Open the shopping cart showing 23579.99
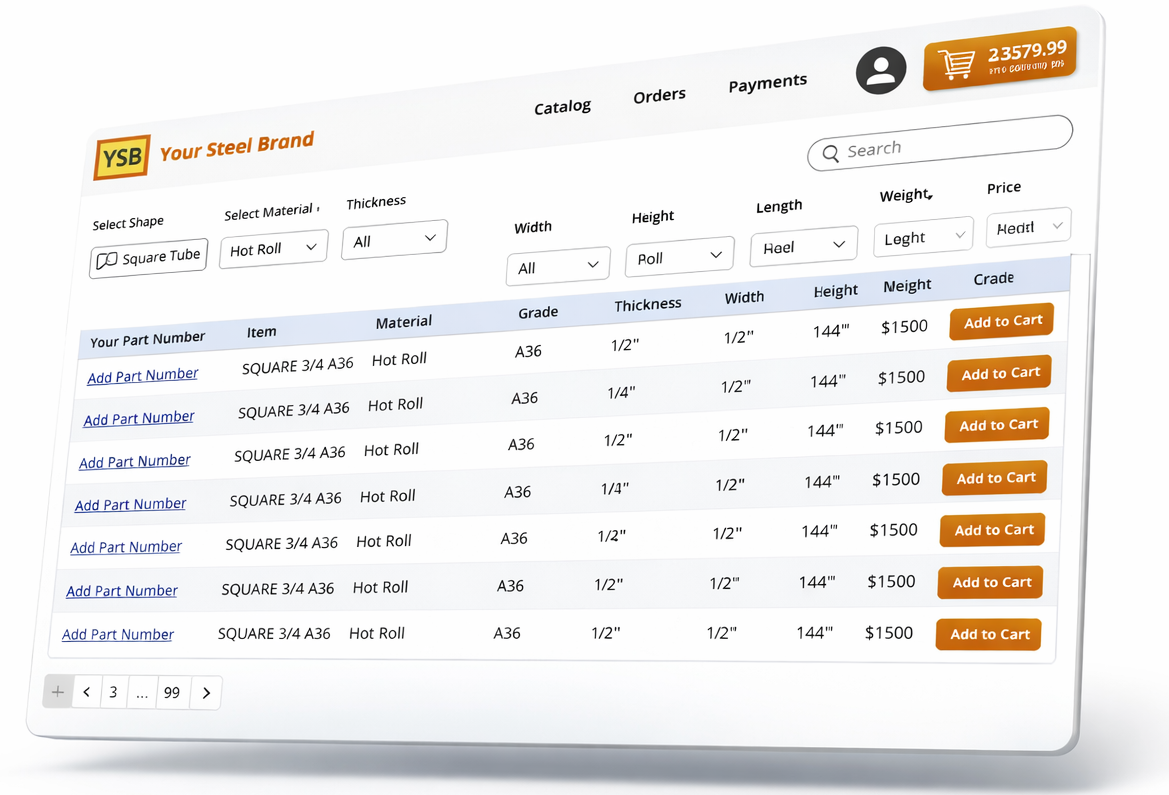The height and width of the screenshot is (795, 1169). tap(1000, 58)
